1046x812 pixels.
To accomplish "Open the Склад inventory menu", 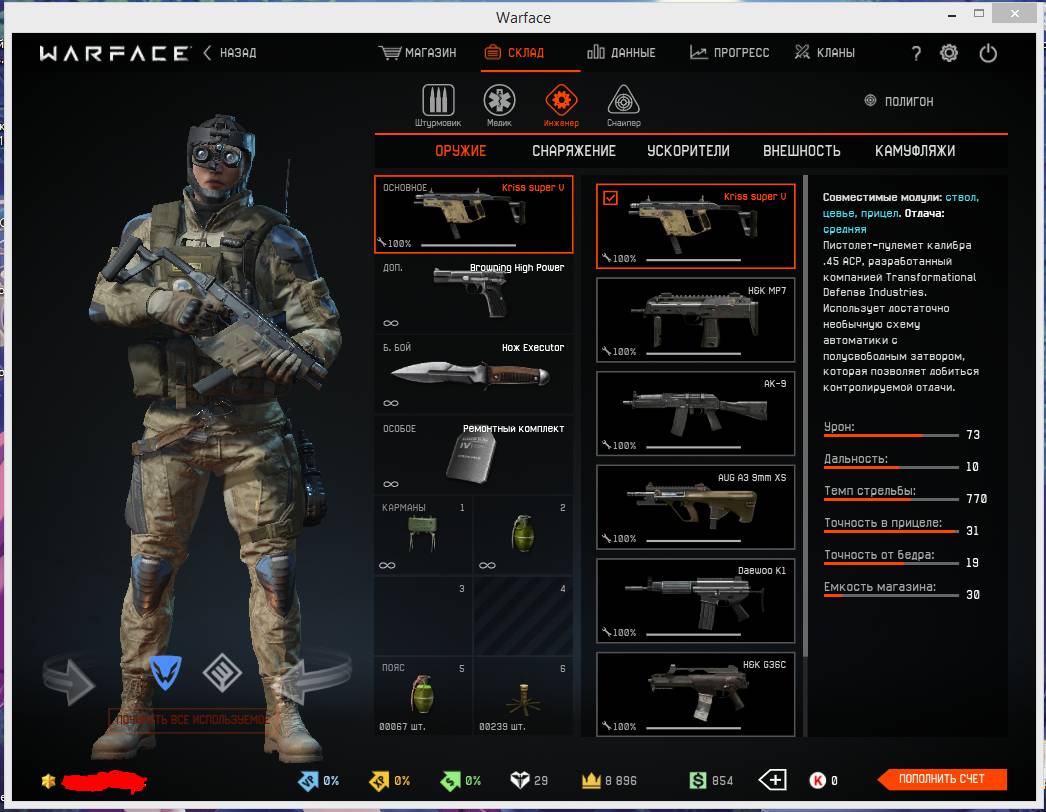I will (x=514, y=53).
